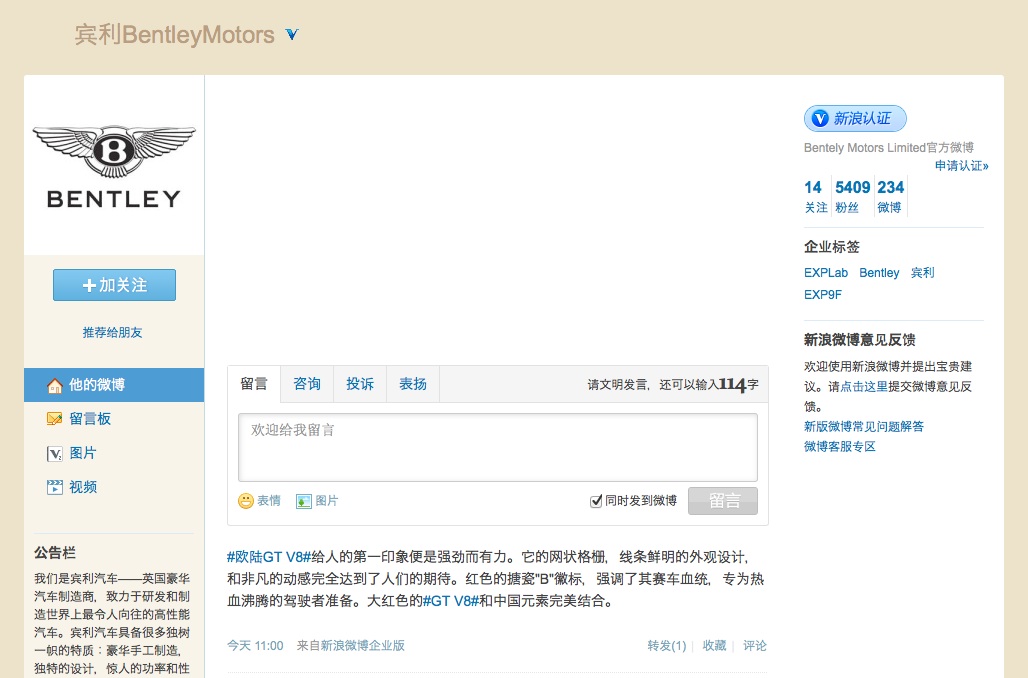Screen dimensions: 1028x678
Task: Click the 推荐给朋友 link
Action: point(112,332)
